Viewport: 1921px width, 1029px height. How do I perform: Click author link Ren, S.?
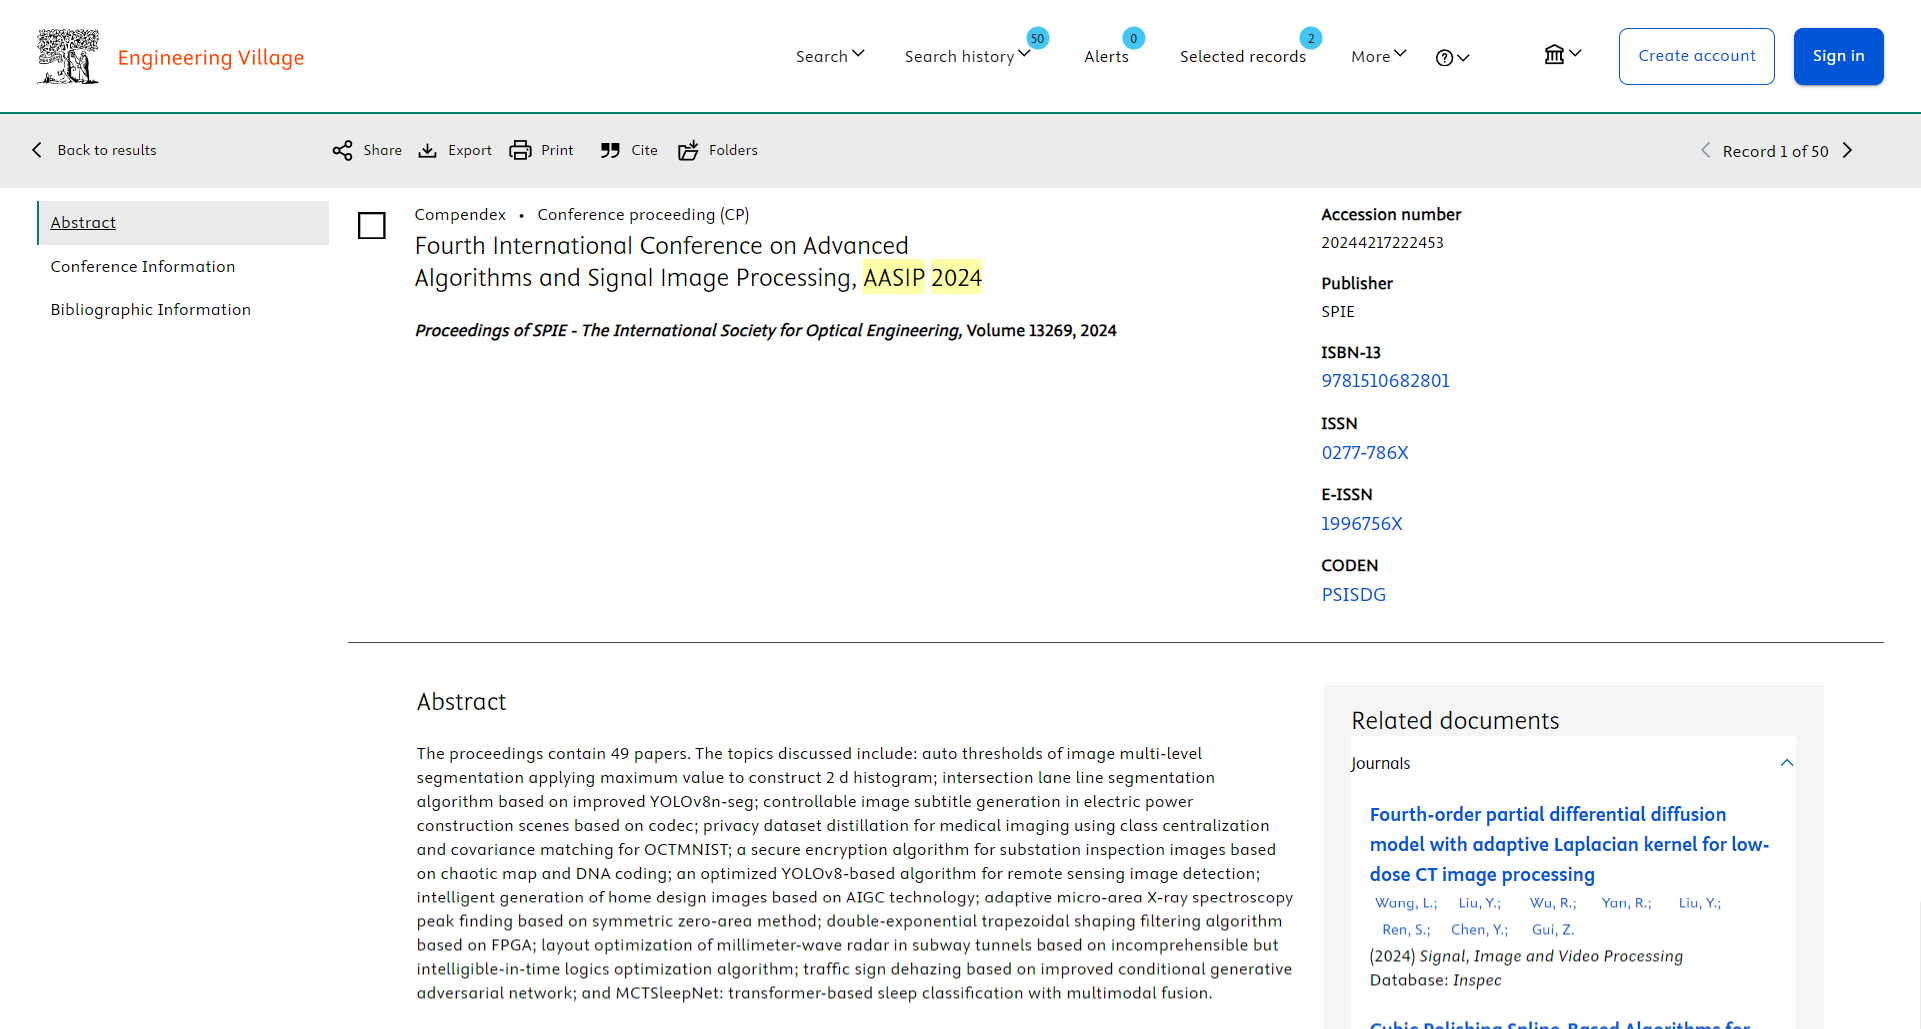(x=1406, y=930)
